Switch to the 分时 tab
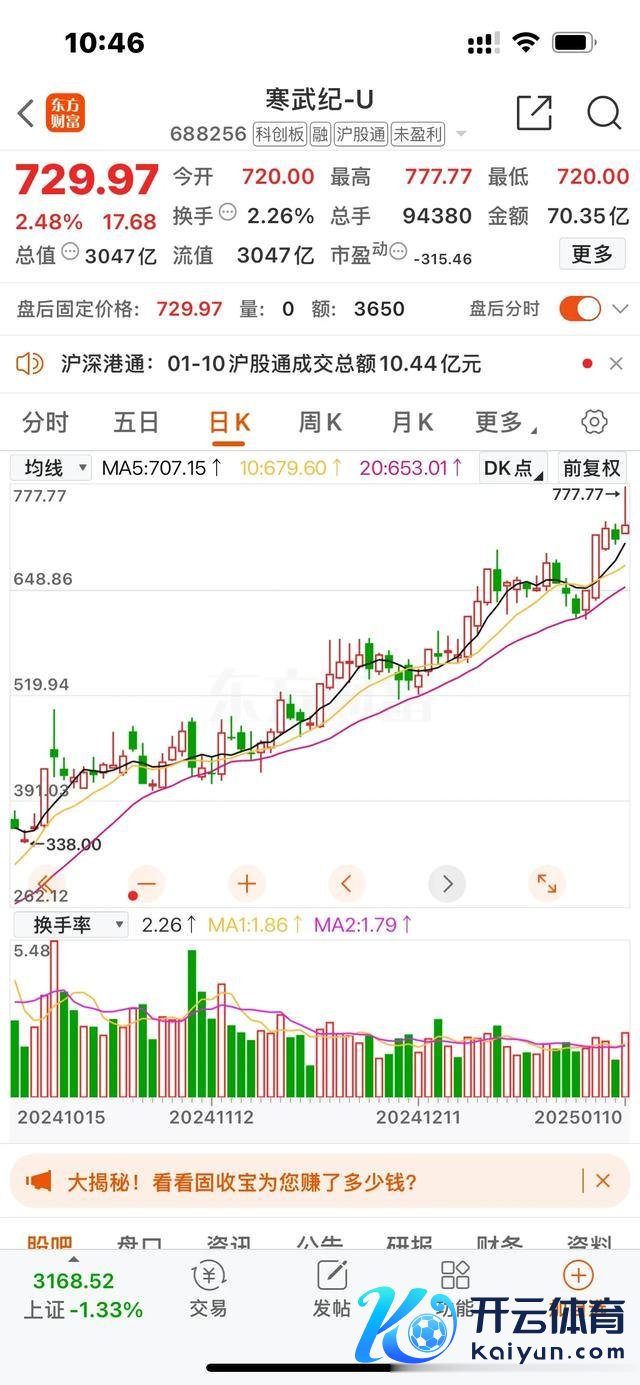 (x=45, y=423)
